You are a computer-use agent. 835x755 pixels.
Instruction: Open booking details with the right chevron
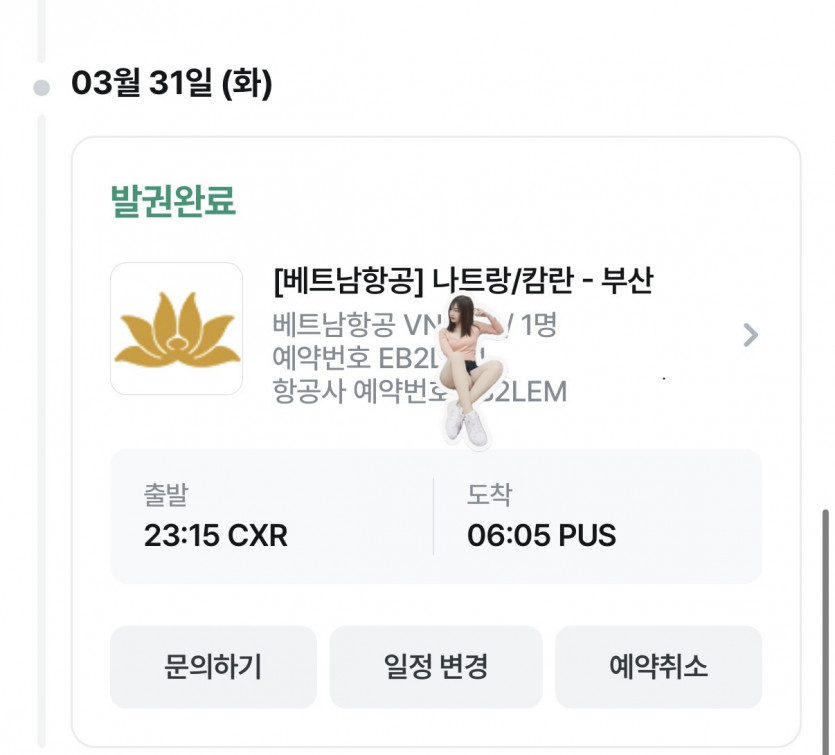point(751,335)
